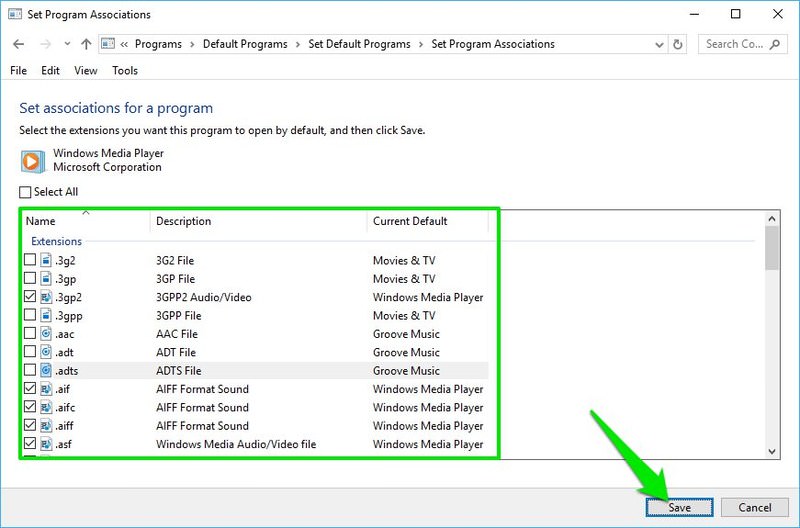Click the Cancel button

pyautogui.click(x=755, y=507)
